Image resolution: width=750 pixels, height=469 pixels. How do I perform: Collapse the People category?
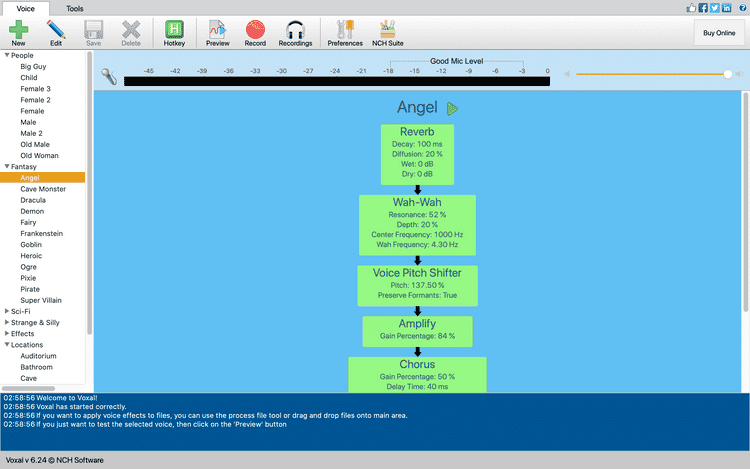8,56
